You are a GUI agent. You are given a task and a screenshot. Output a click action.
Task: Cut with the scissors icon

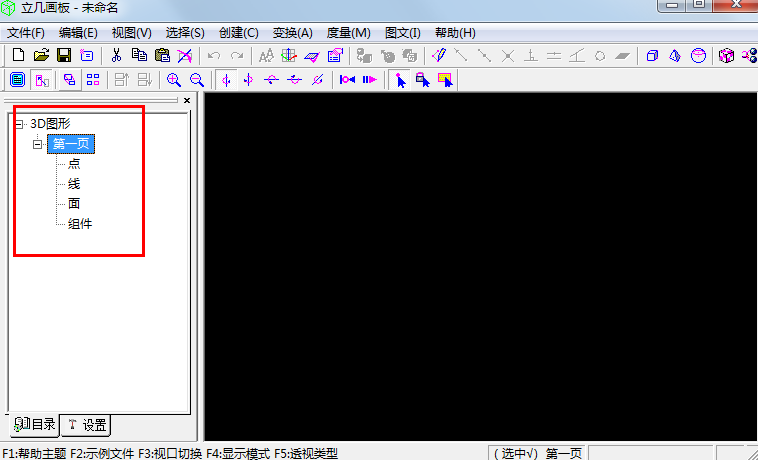tap(116, 55)
